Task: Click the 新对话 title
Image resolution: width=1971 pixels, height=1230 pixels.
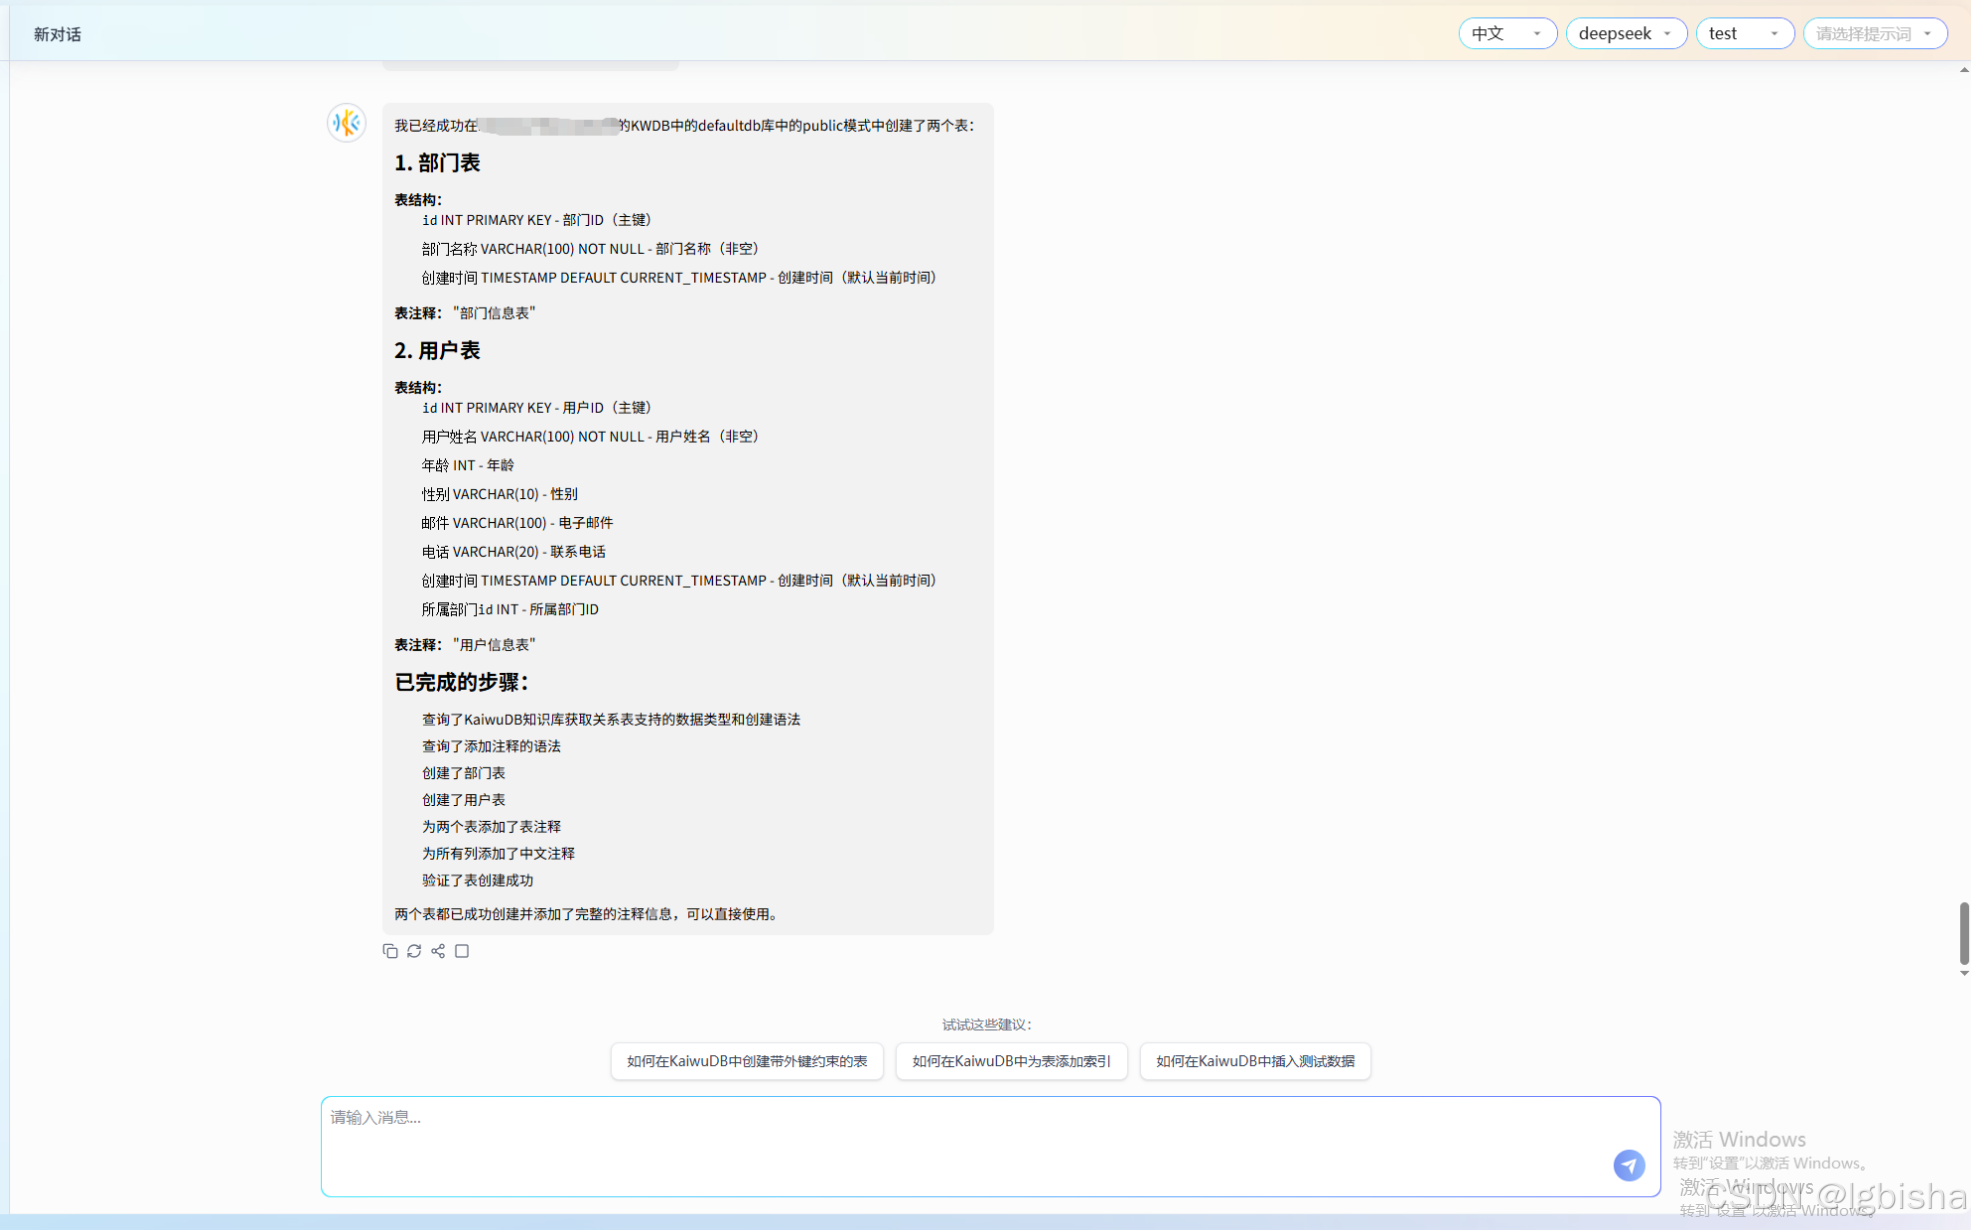Action: coord(57,34)
